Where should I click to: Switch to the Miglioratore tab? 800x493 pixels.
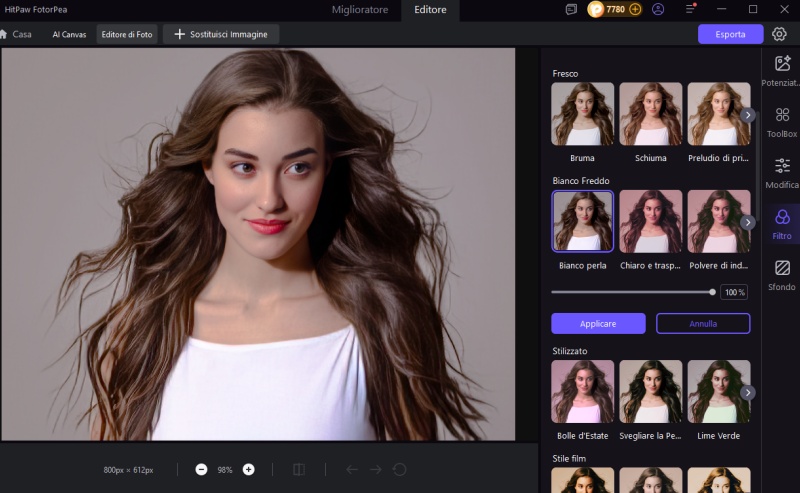(x=360, y=10)
